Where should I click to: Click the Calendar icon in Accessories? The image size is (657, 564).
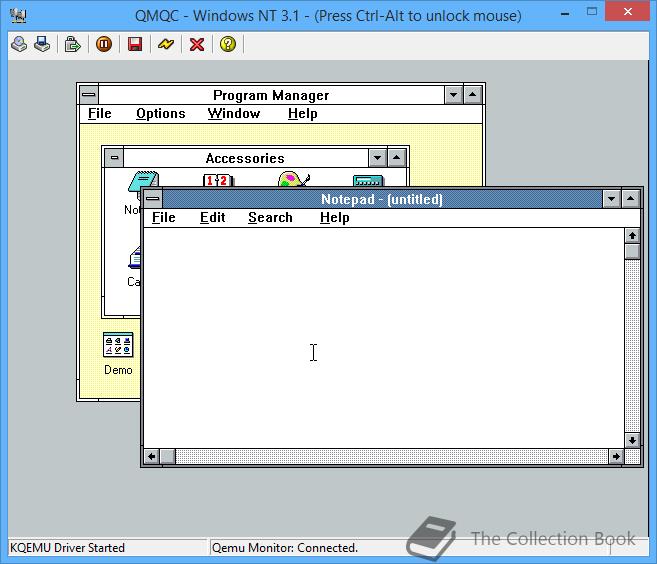[218, 180]
